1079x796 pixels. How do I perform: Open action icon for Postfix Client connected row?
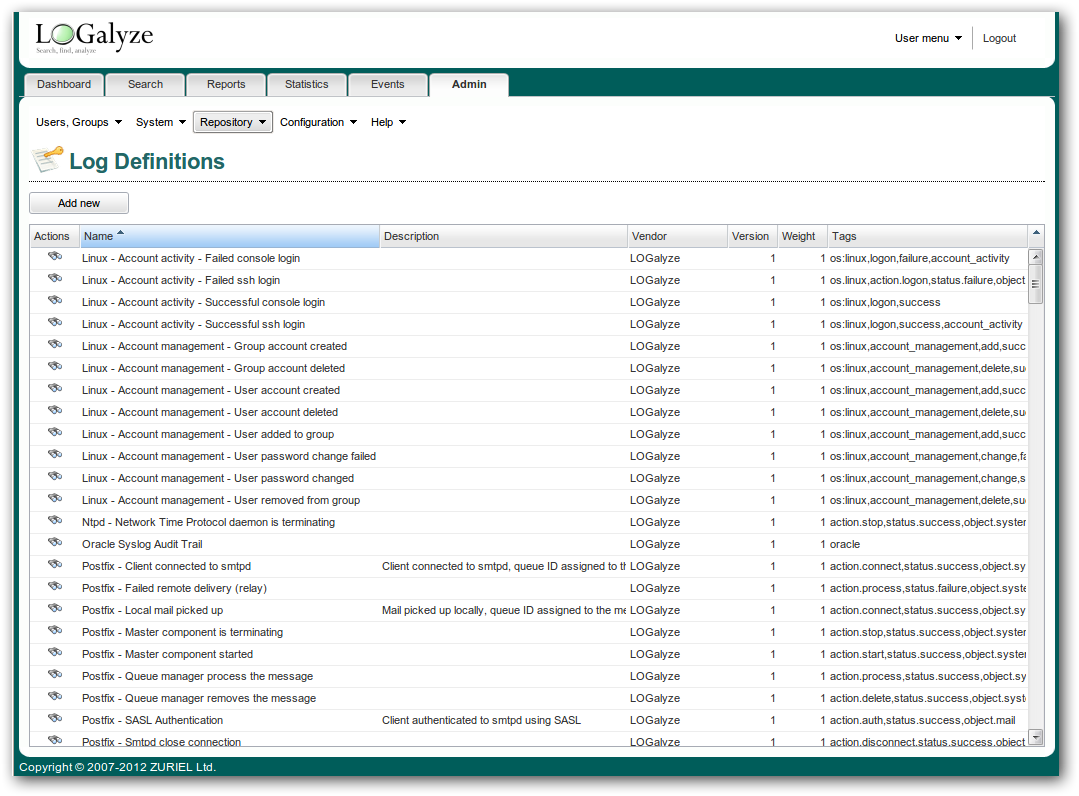click(x=55, y=565)
